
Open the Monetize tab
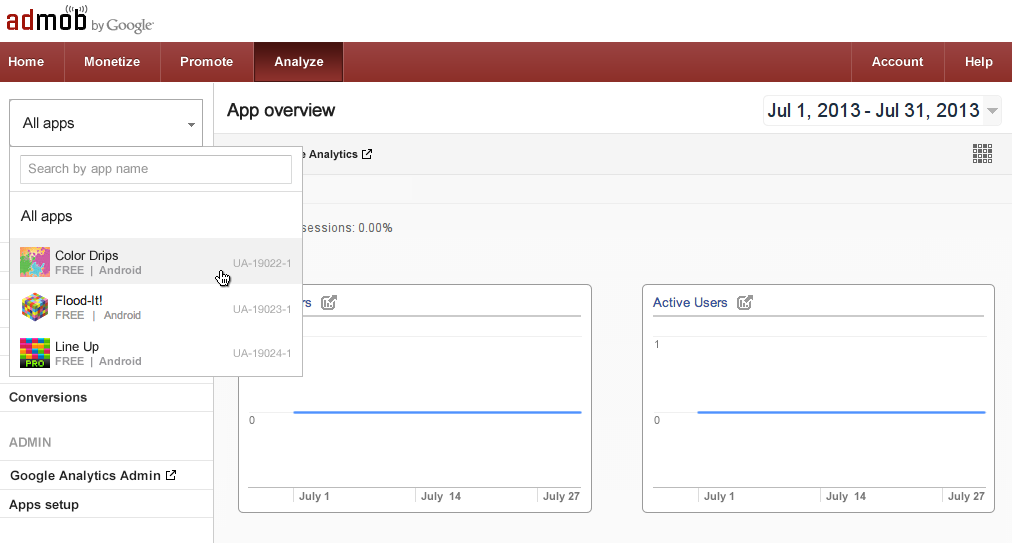pyautogui.click(x=112, y=62)
